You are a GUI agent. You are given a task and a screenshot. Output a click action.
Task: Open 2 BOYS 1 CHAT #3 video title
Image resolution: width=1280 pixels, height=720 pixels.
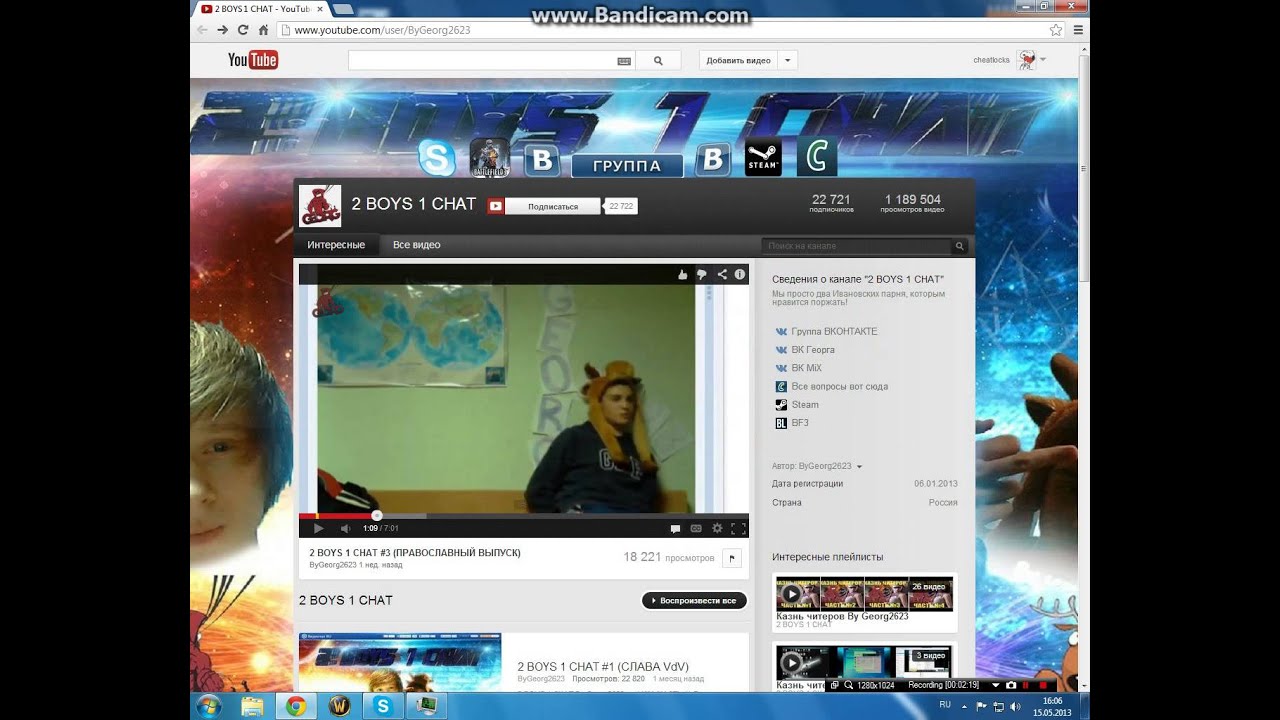pyautogui.click(x=415, y=553)
